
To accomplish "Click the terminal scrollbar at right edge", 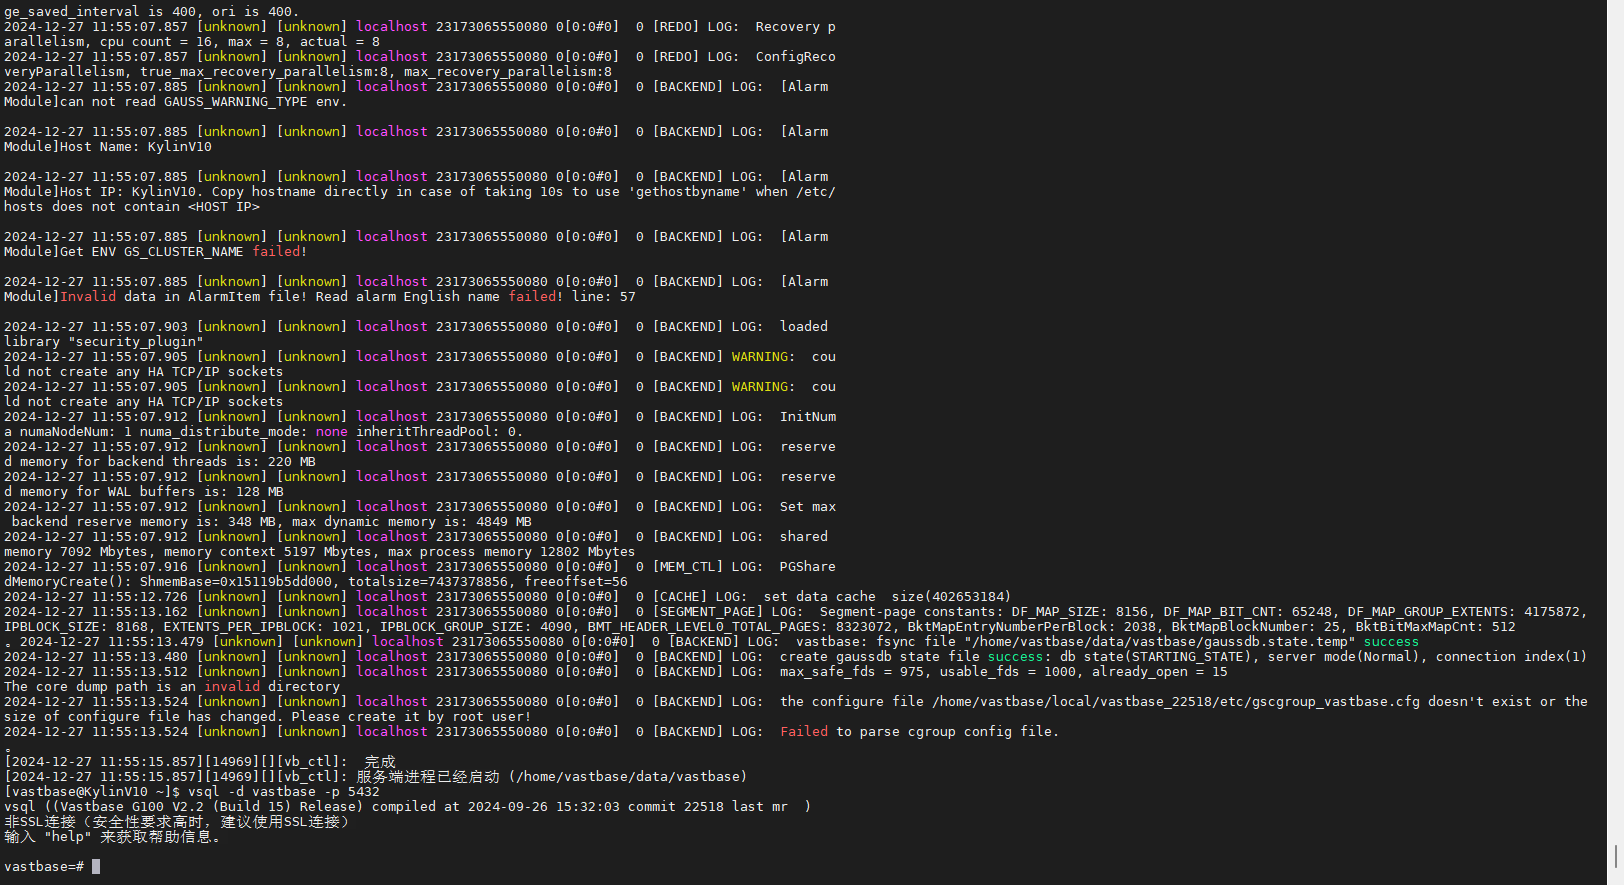I will point(1616,857).
